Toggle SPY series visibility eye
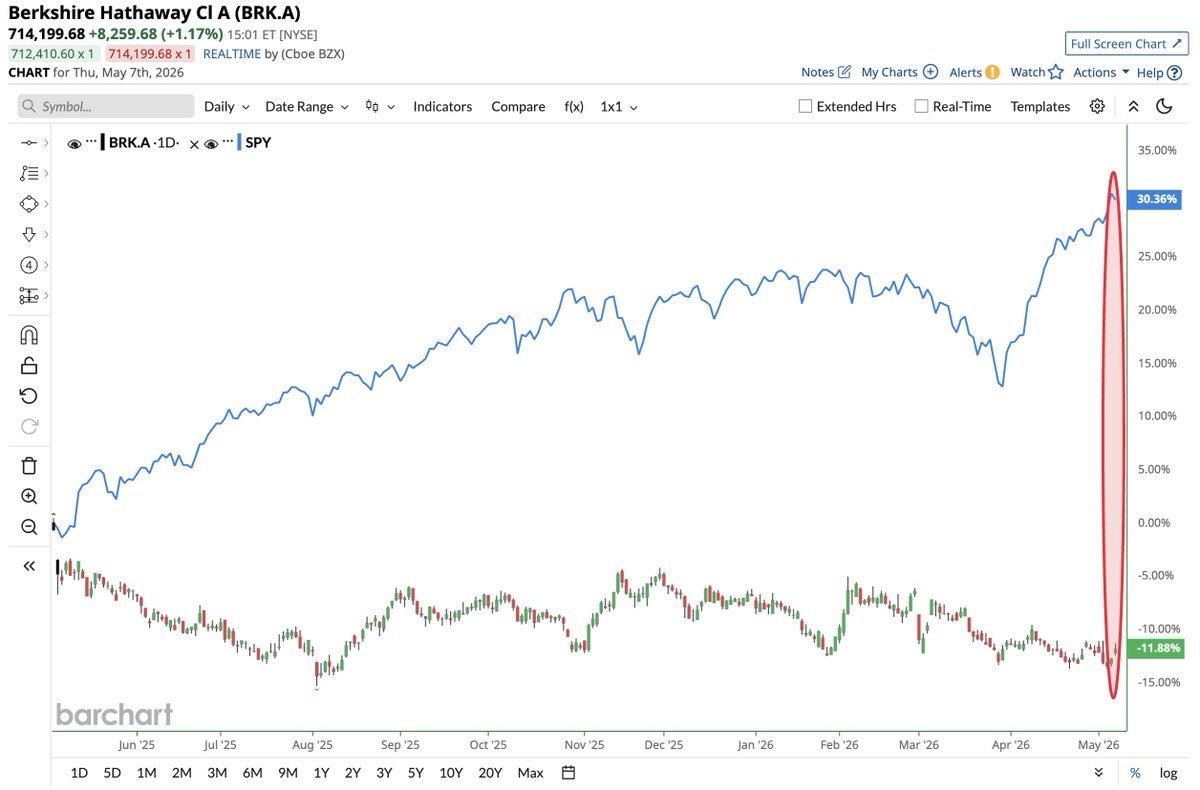The height and width of the screenshot is (790, 1200). point(211,143)
